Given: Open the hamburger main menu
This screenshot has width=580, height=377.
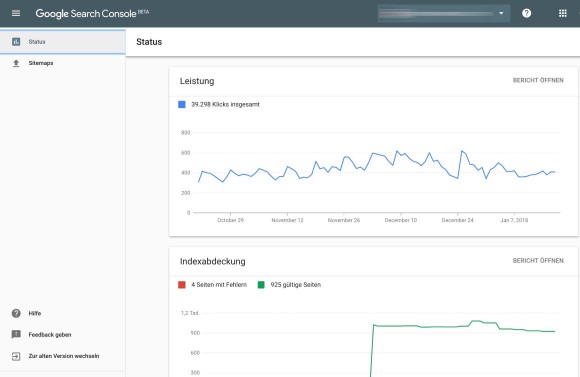Looking at the screenshot, I should pos(16,13).
